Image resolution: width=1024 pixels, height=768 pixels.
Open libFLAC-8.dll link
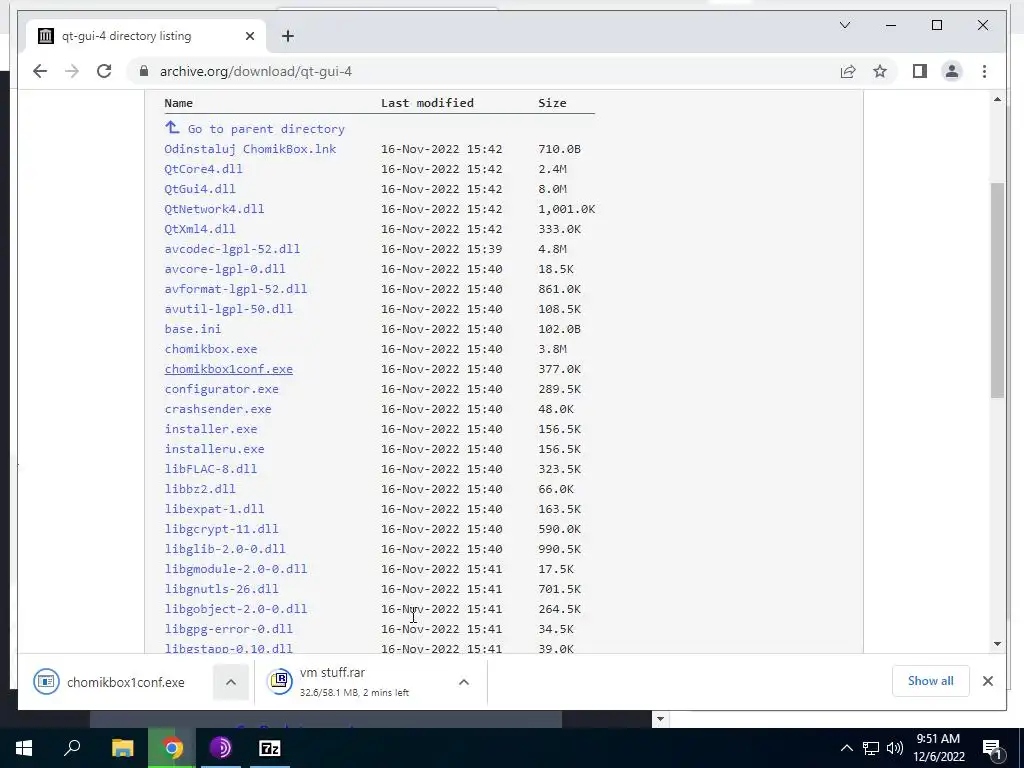coord(210,469)
